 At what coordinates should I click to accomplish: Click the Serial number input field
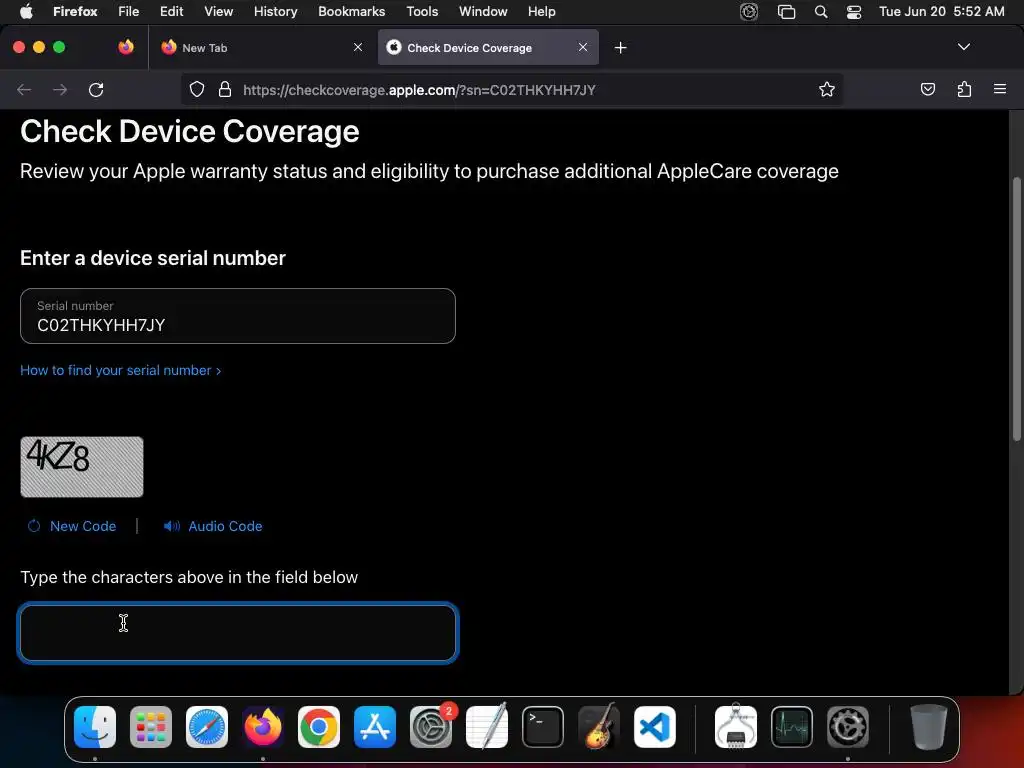[x=238, y=316]
